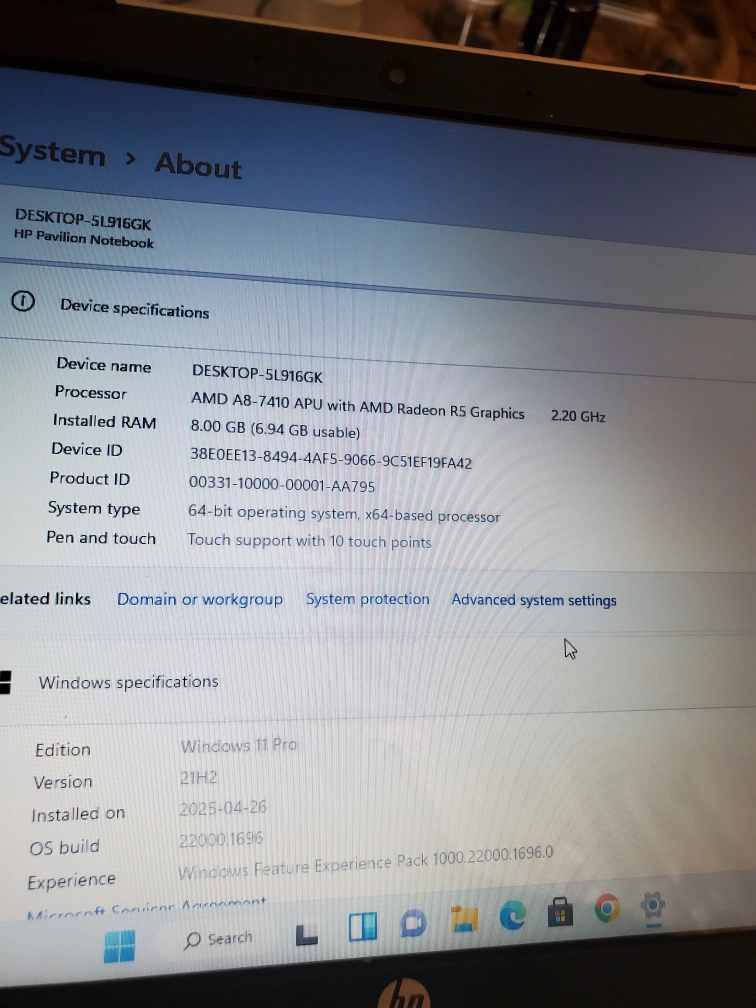
Task: Click the Settings gear in the taskbar
Action: [x=653, y=905]
